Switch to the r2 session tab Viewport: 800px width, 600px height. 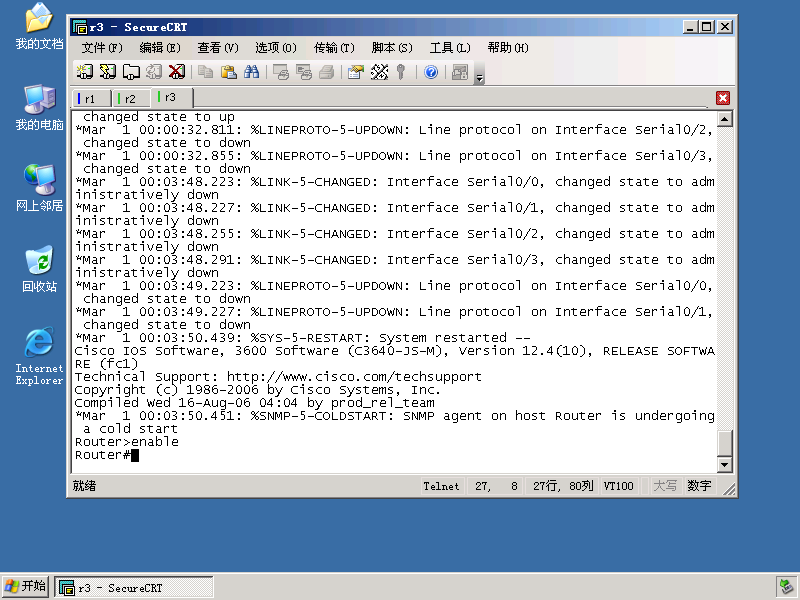132,98
